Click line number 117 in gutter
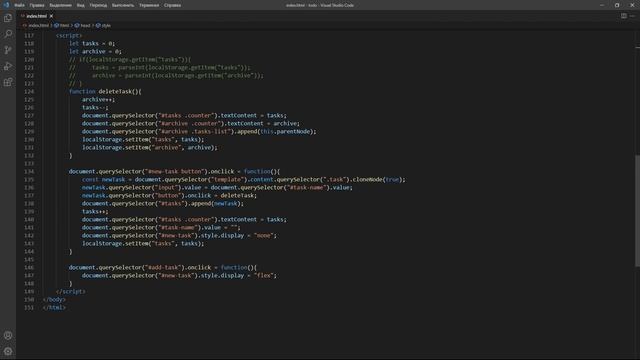 tap(29, 36)
